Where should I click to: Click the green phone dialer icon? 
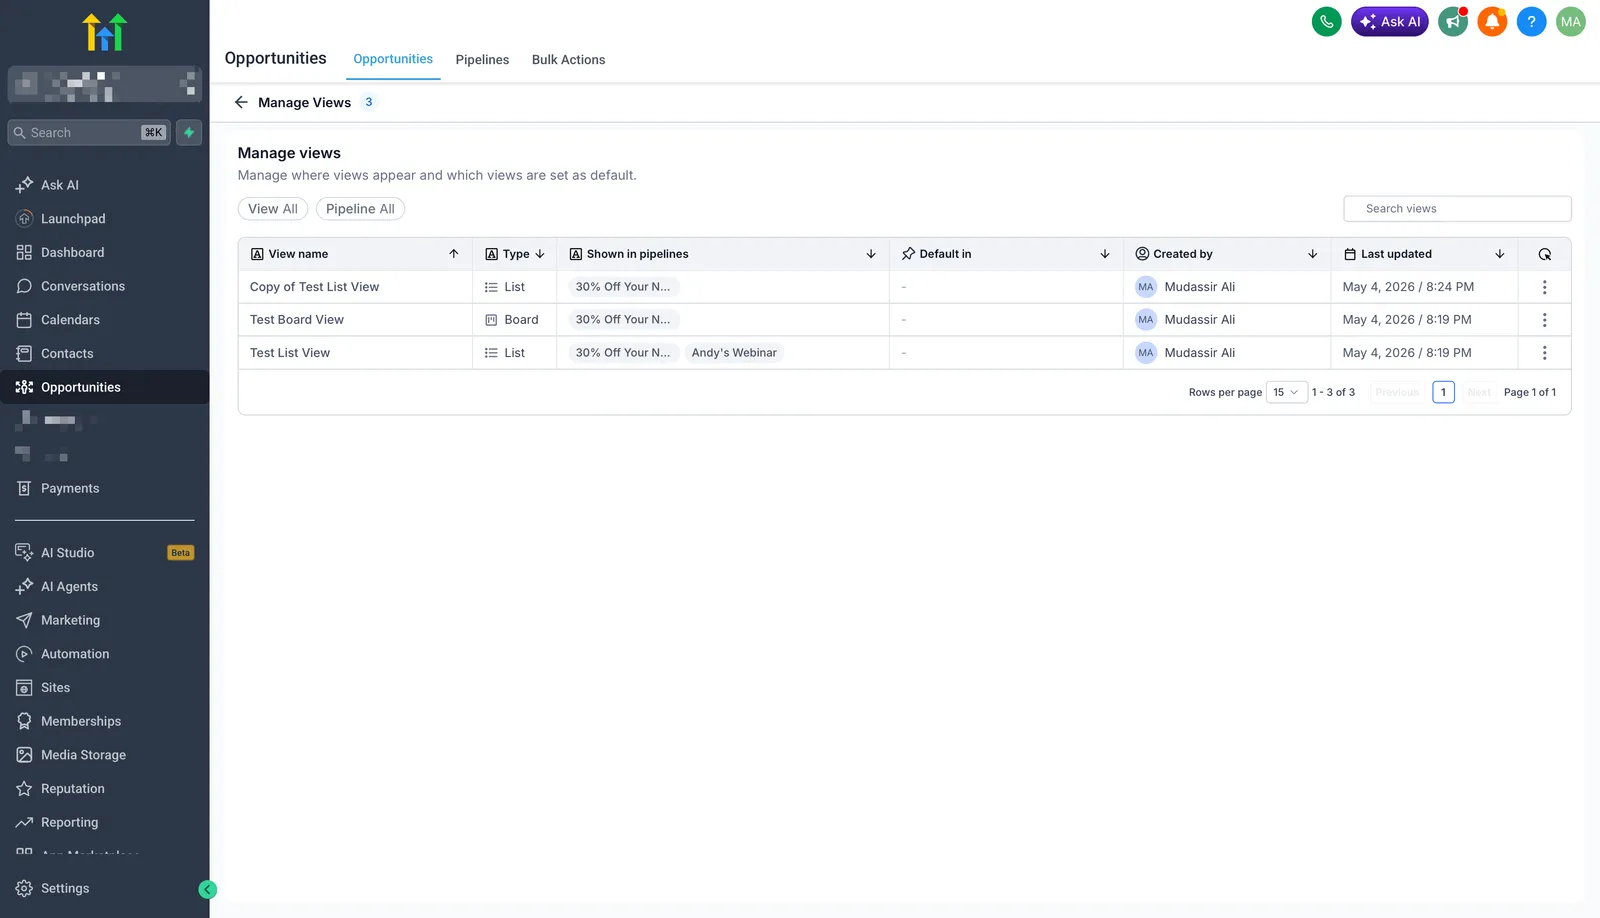[x=1326, y=21]
